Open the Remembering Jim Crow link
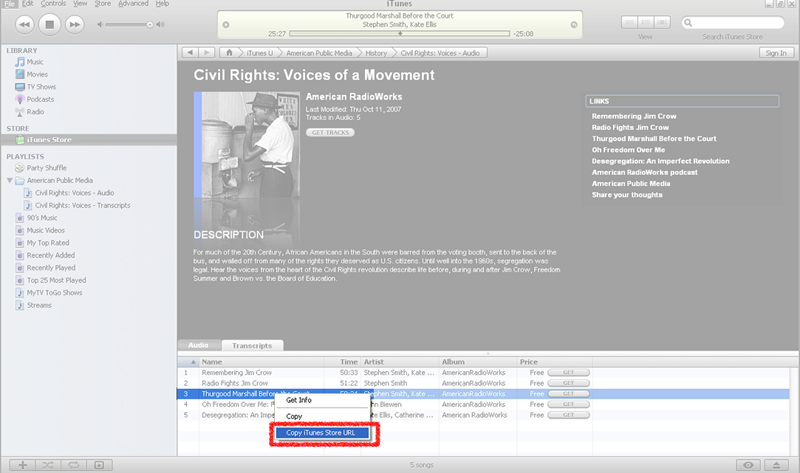 click(634, 116)
